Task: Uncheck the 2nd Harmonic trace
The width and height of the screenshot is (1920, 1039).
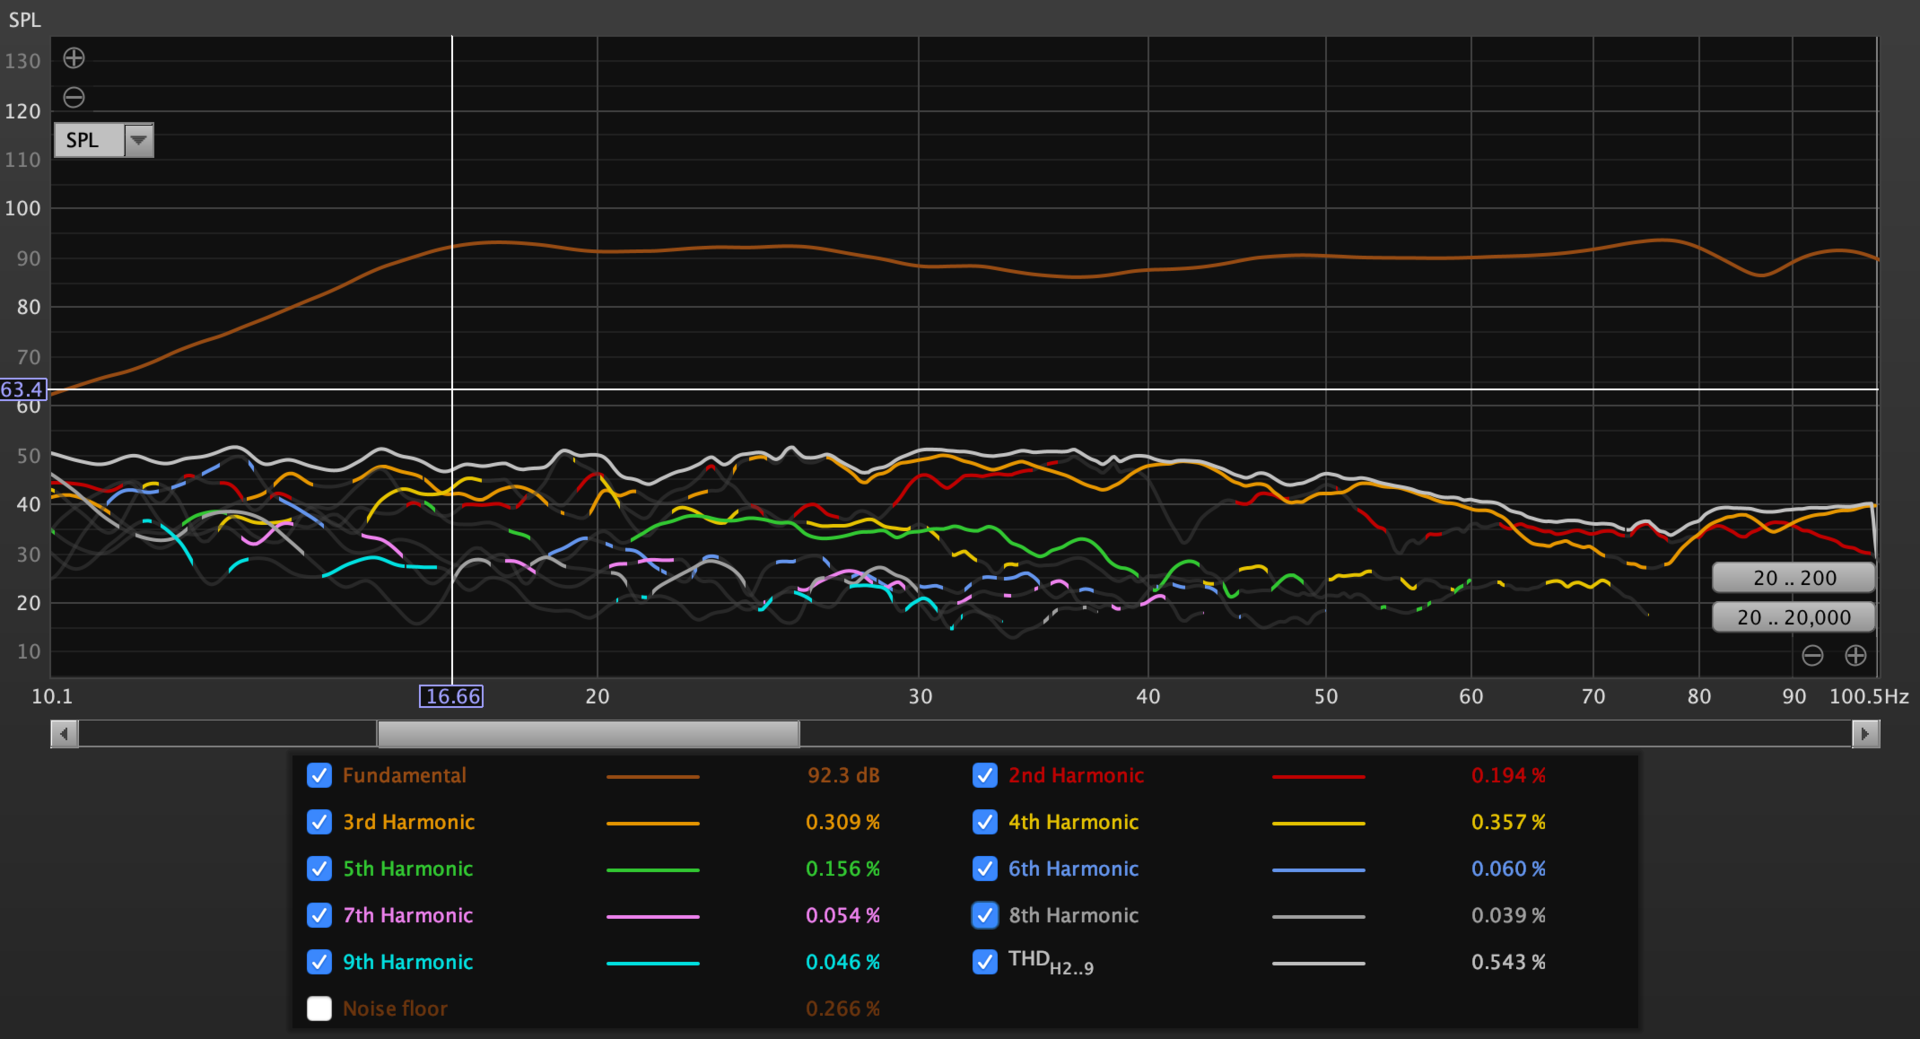Action: point(985,776)
